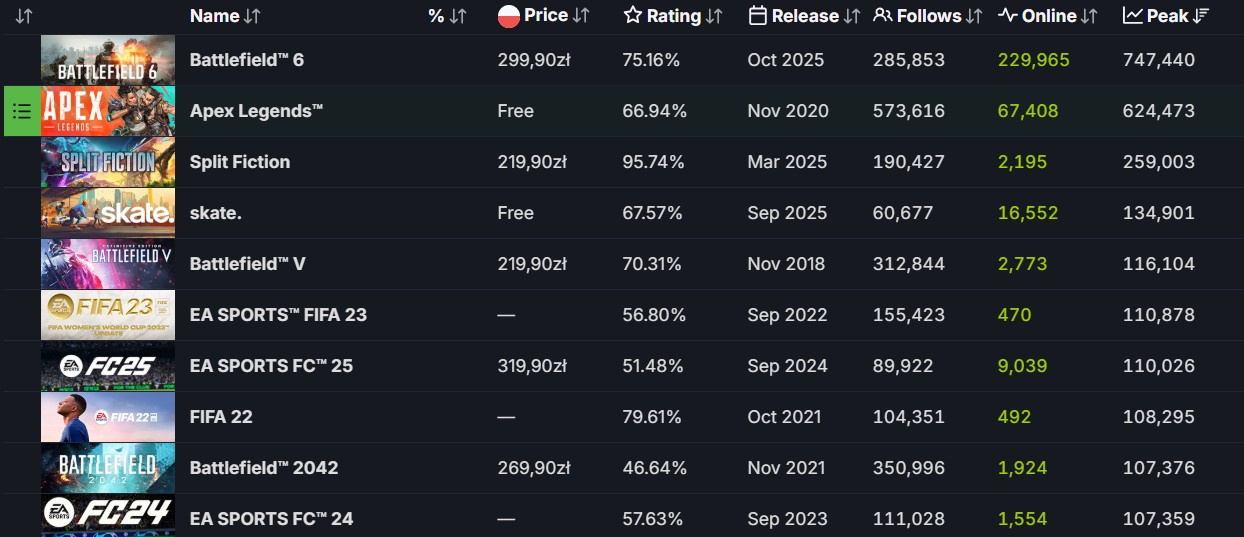Click the star icon in Rating header
Image resolution: width=1244 pixels, height=537 pixels.
632,16
